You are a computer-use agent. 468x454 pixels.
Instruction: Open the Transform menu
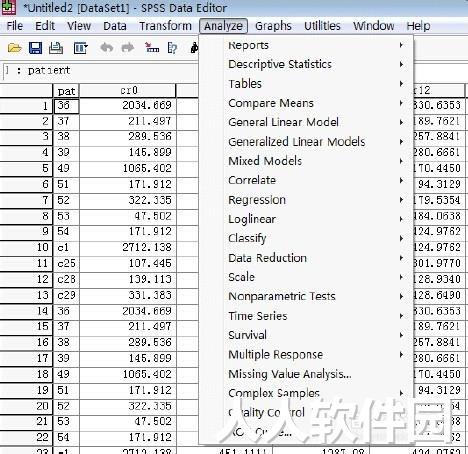pyautogui.click(x=165, y=26)
